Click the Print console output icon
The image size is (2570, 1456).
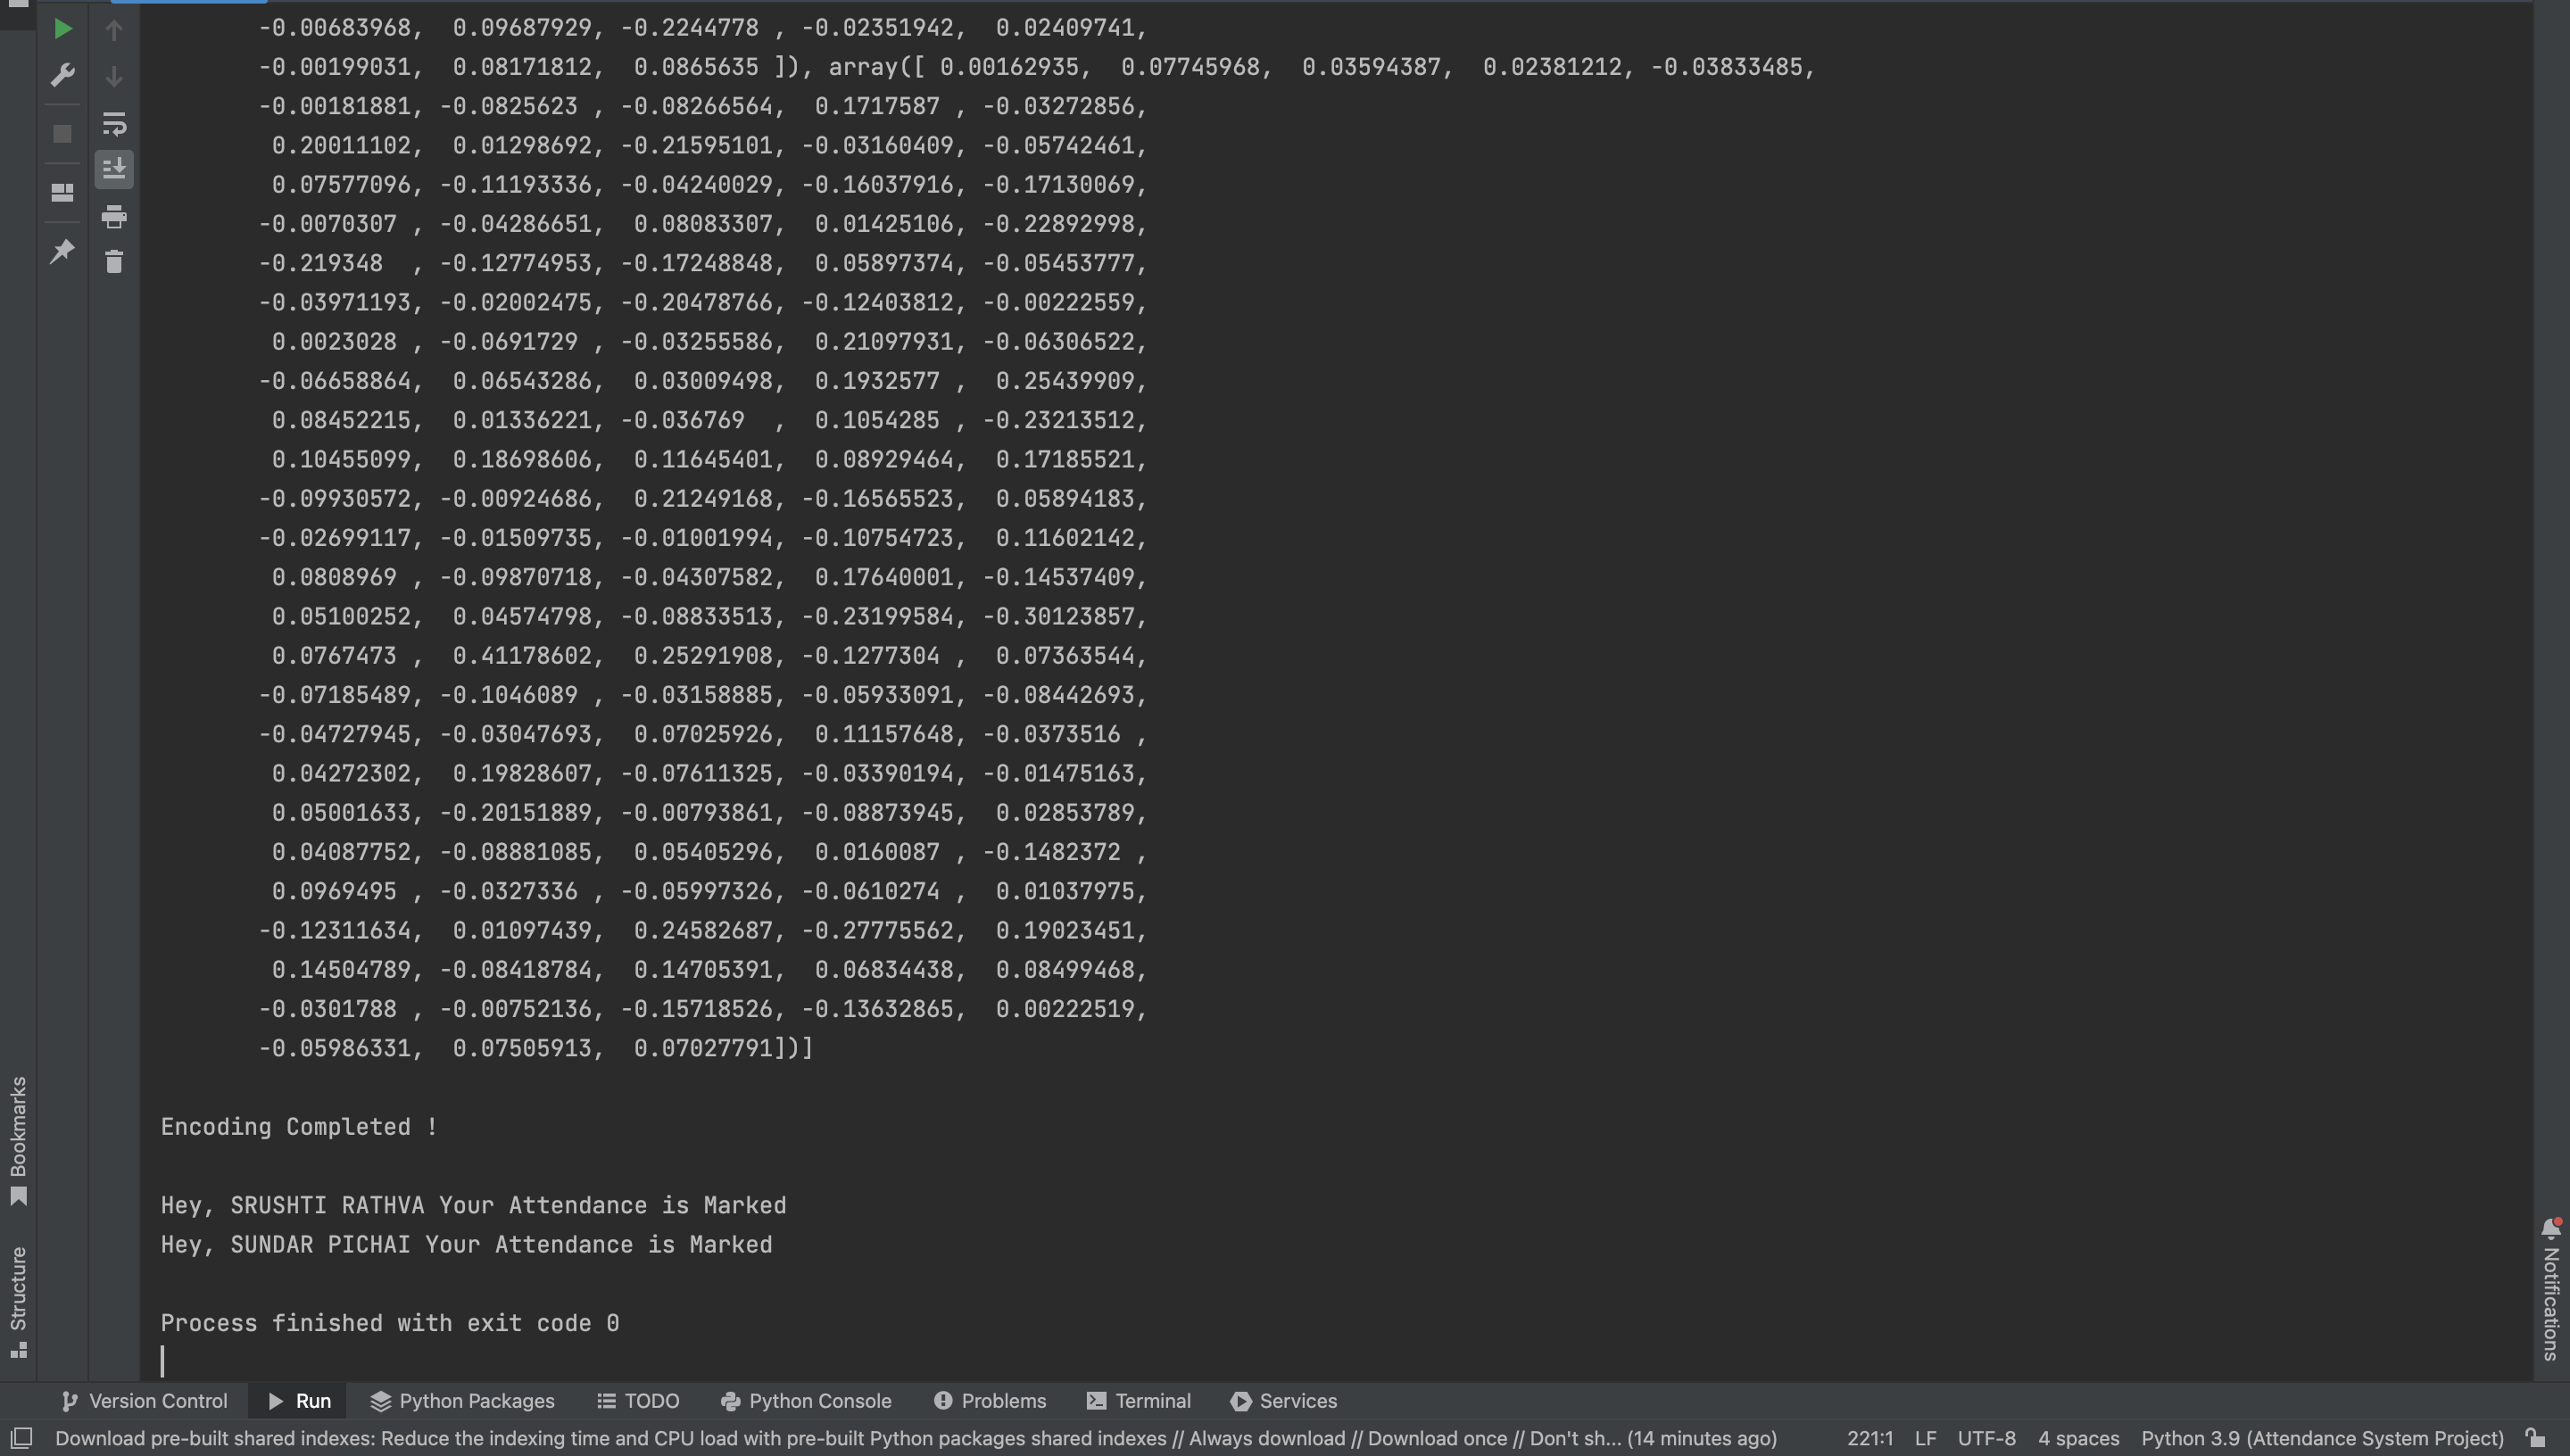114,216
